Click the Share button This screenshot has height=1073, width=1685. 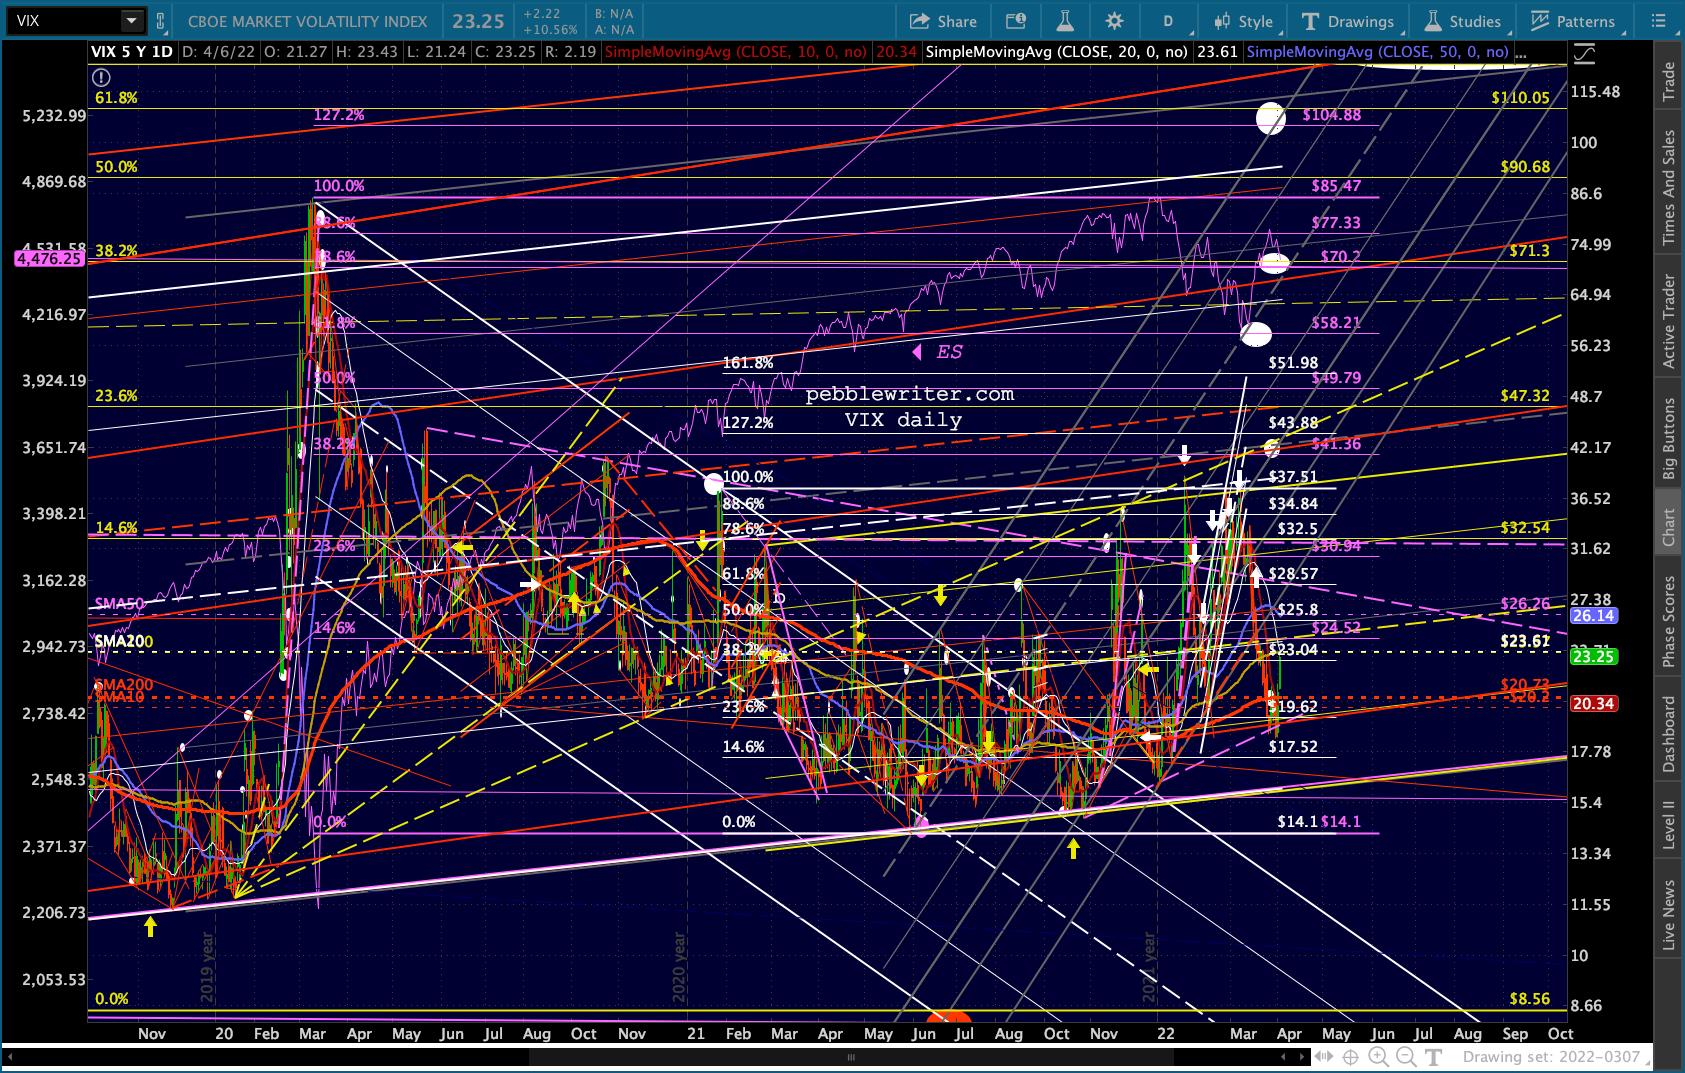pos(943,21)
